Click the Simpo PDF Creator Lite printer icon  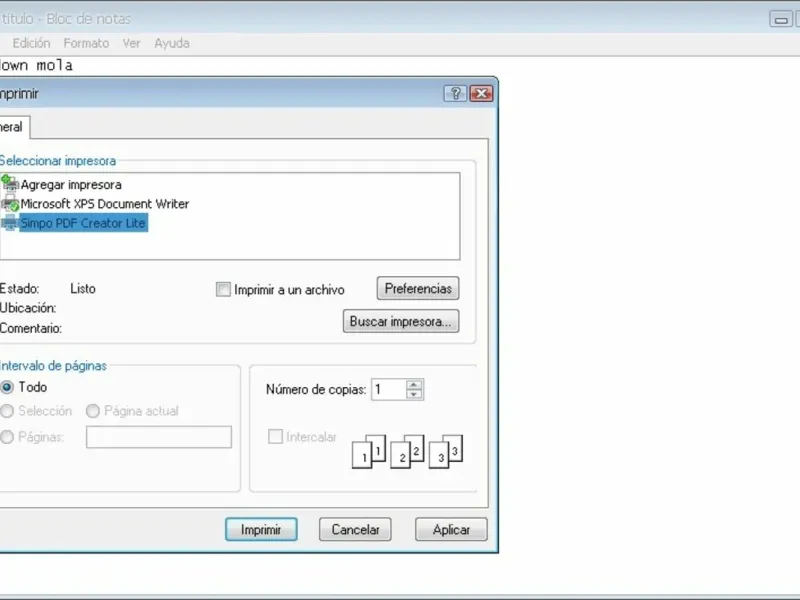pos(10,223)
